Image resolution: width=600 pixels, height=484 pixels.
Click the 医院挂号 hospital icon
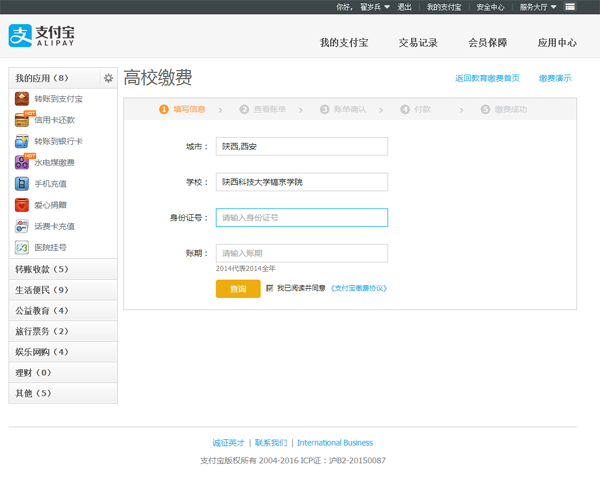tap(22, 247)
